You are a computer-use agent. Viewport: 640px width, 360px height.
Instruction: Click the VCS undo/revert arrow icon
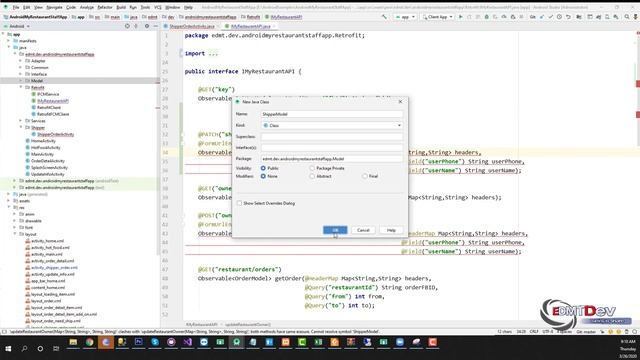click(568, 17)
